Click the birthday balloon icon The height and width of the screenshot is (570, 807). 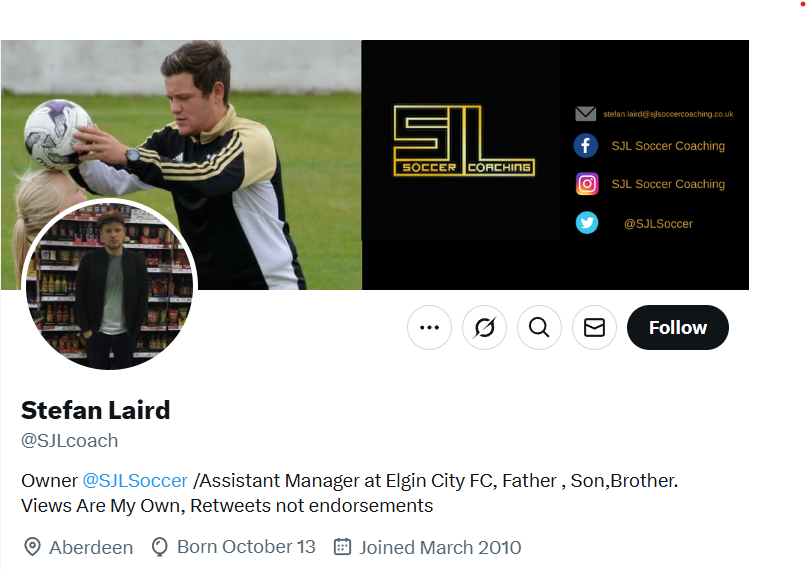coord(160,547)
